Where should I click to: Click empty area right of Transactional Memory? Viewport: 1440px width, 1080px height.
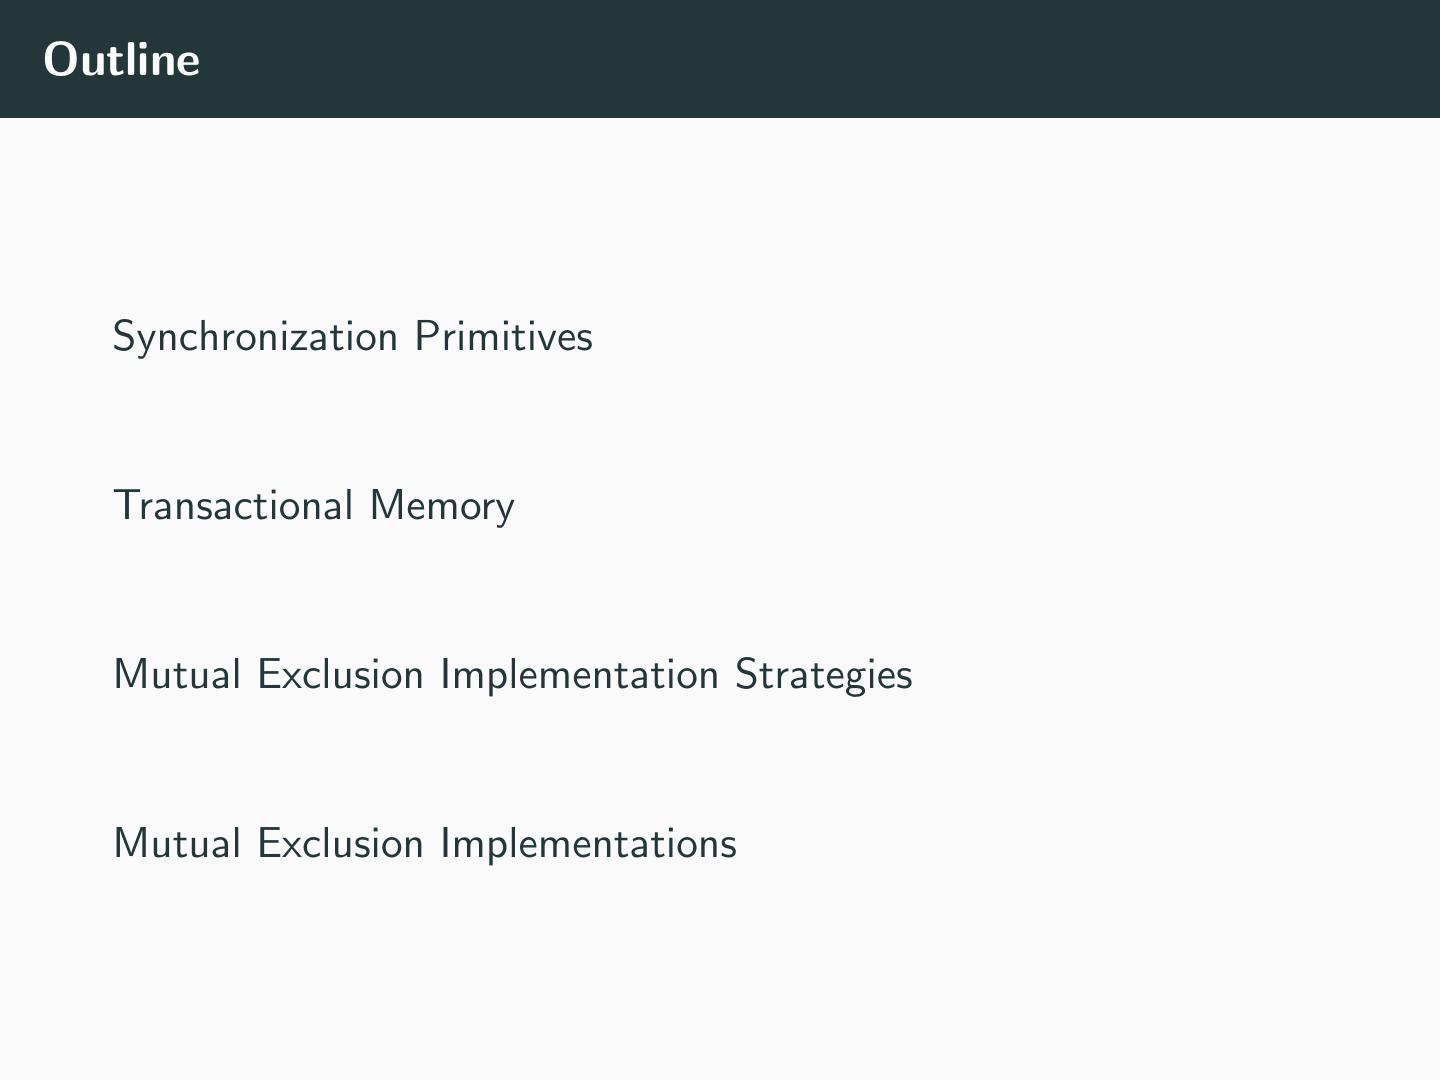900,506
